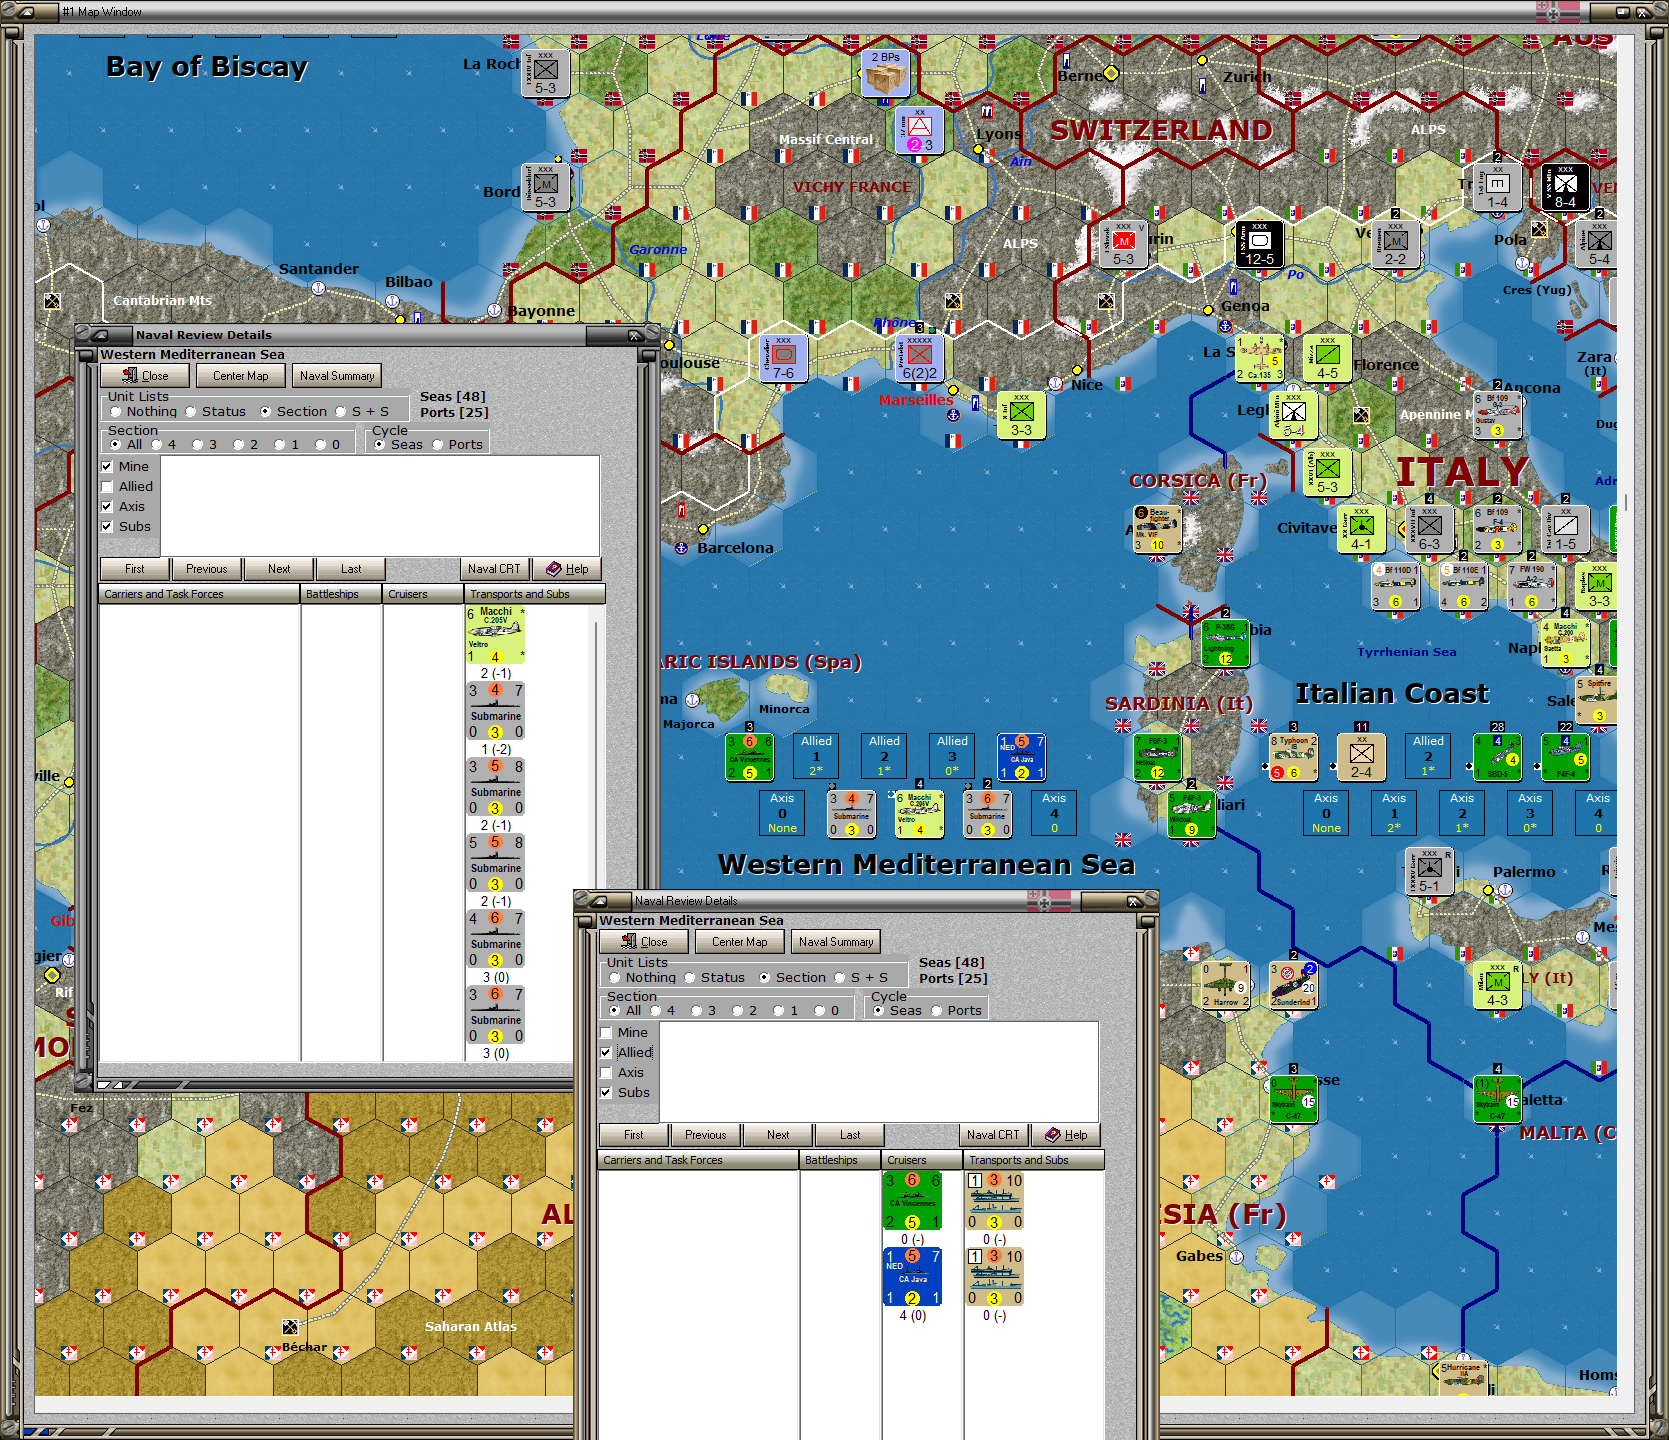
Task: Select the tan 2-4 counter in Italian Coast
Action: click(1361, 757)
